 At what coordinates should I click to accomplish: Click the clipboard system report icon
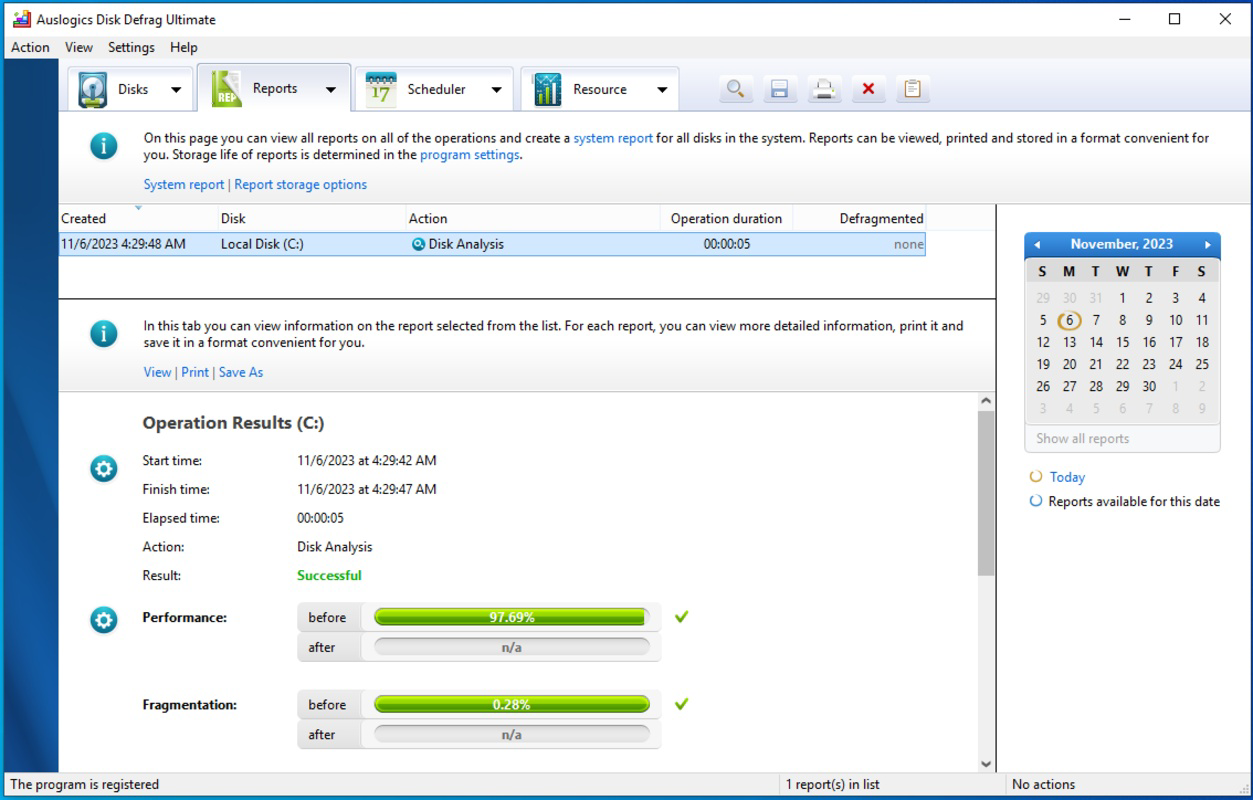coord(912,89)
